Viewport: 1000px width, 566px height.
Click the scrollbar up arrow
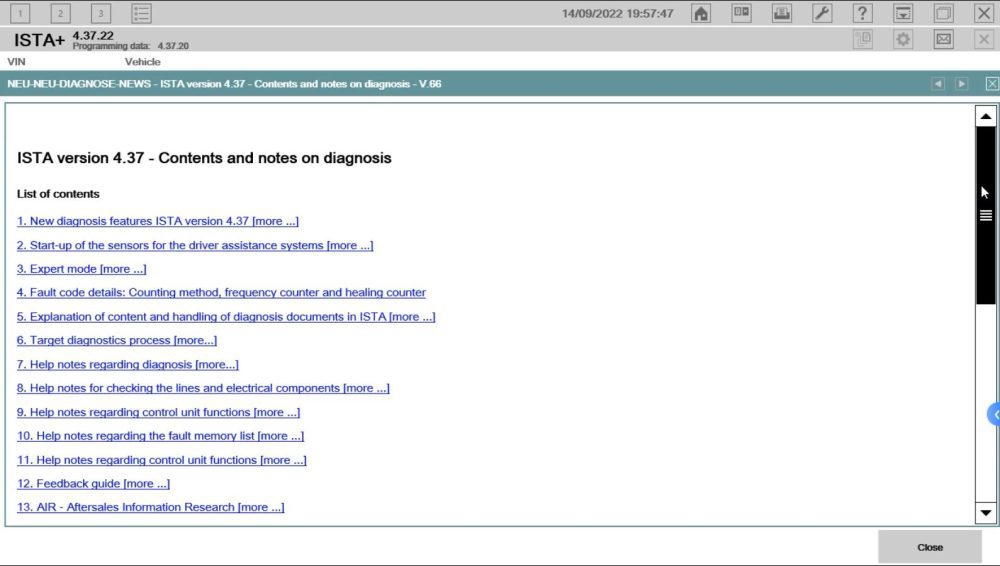pyautogui.click(x=985, y=116)
